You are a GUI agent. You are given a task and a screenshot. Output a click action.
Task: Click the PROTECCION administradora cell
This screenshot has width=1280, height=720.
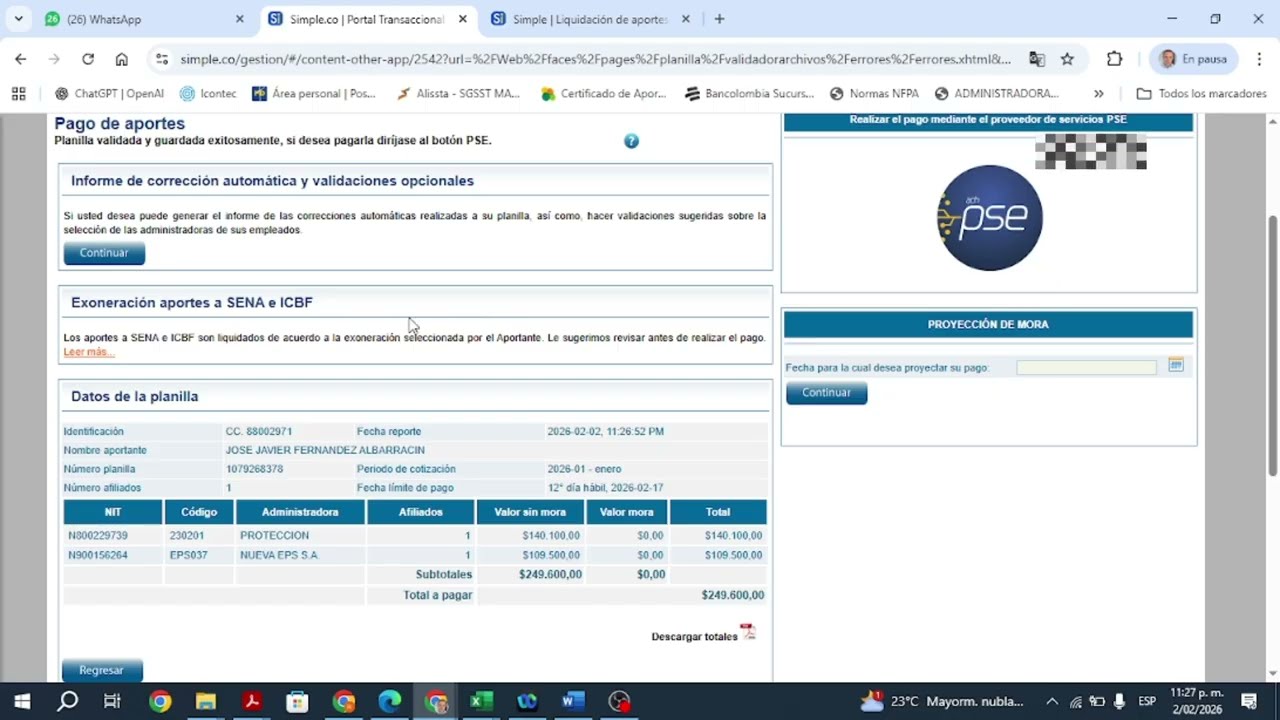(x=300, y=536)
